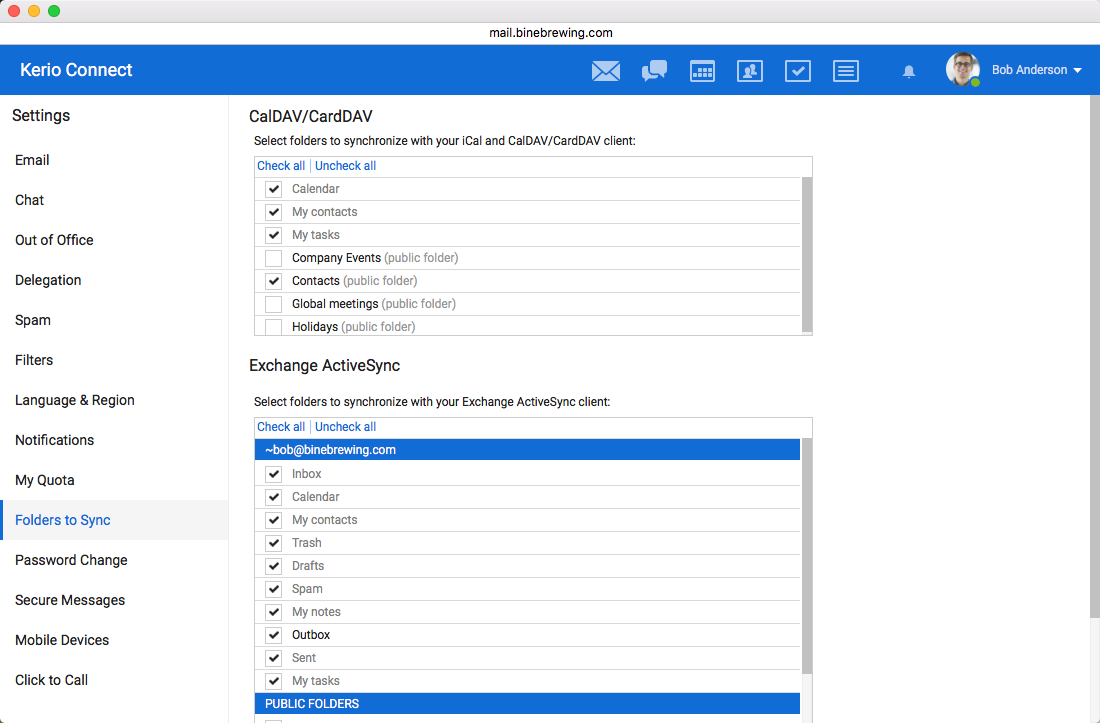
Task: Click the Kerio Connect logo text
Action: pos(76,70)
